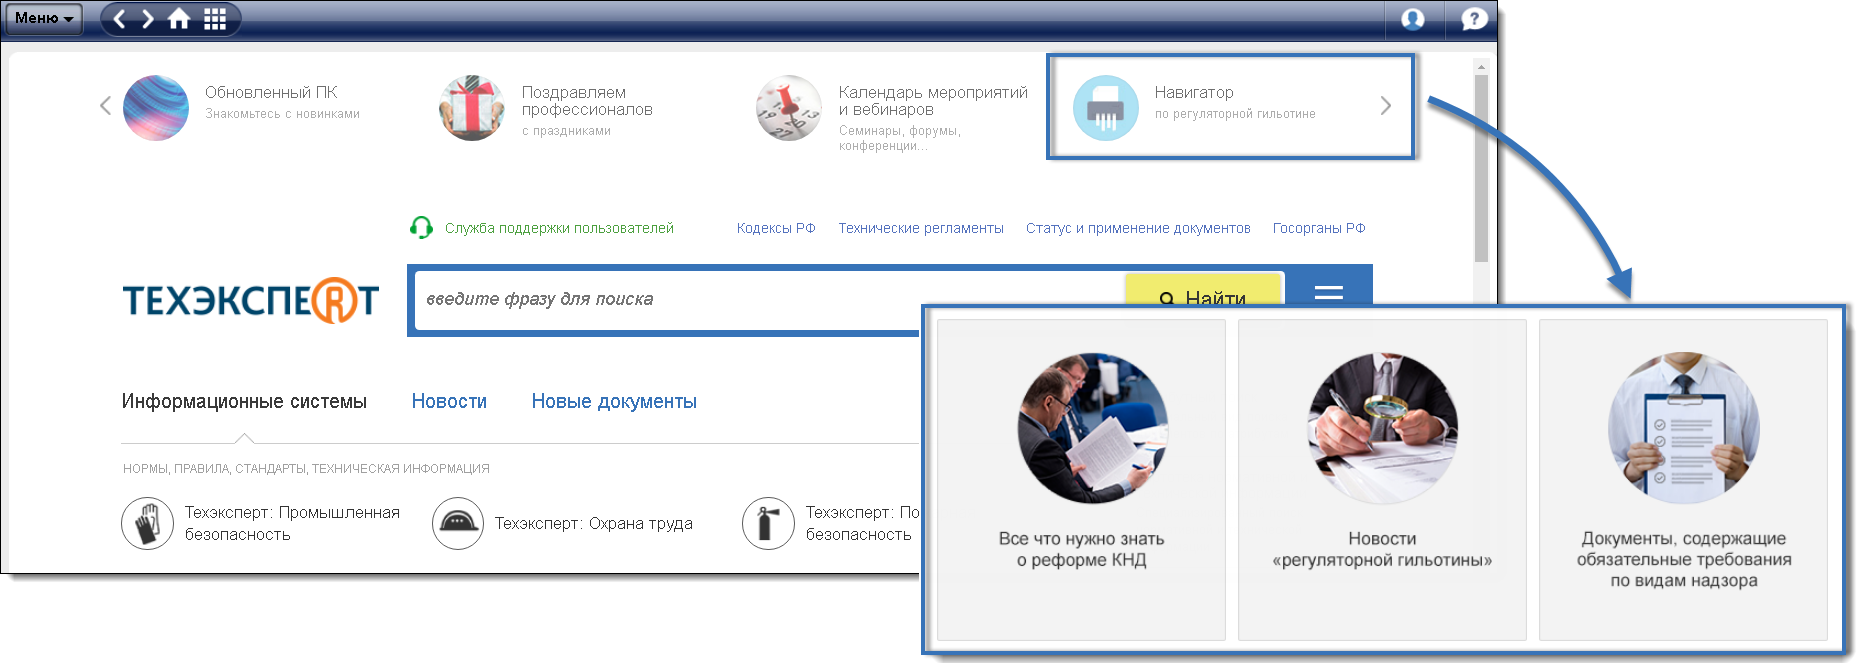This screenshot has height=663, width=1863.
Task: Click into the search phrase input field
Action: pyautogui.click(x=660, y=300)
